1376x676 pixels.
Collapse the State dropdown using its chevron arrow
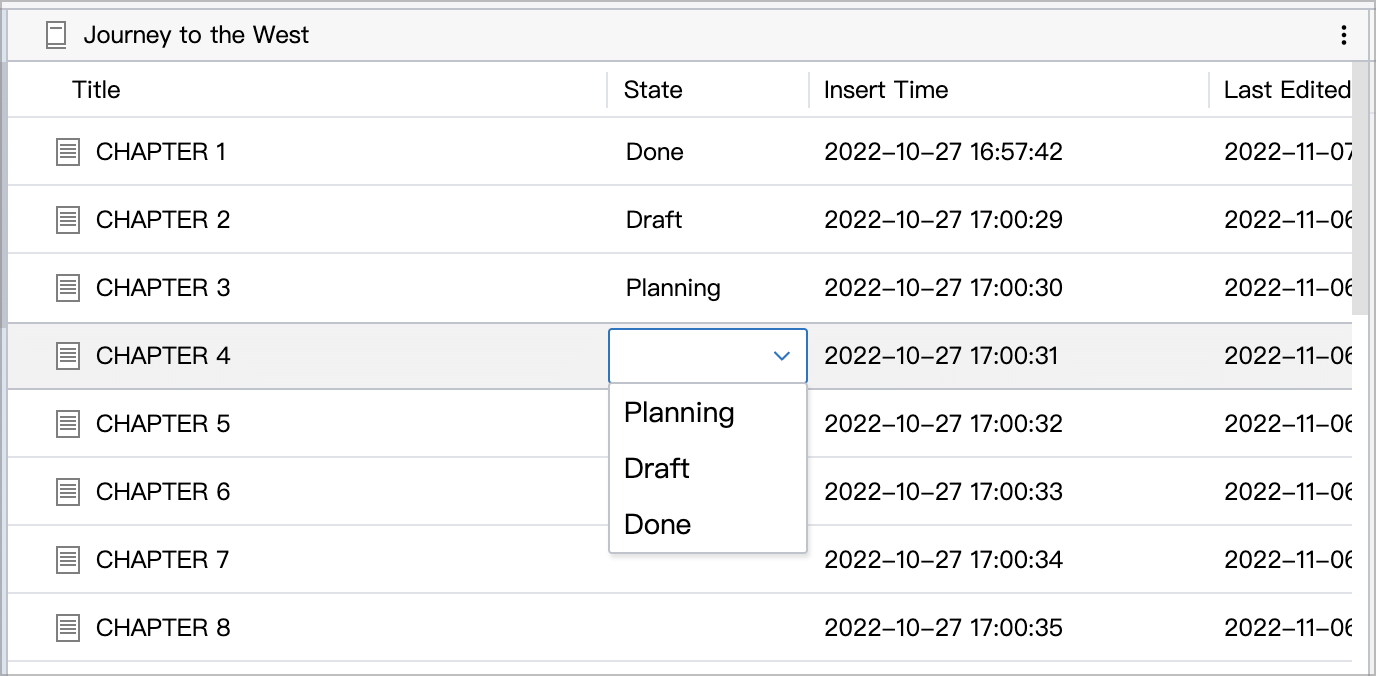[x=782, y=356]
